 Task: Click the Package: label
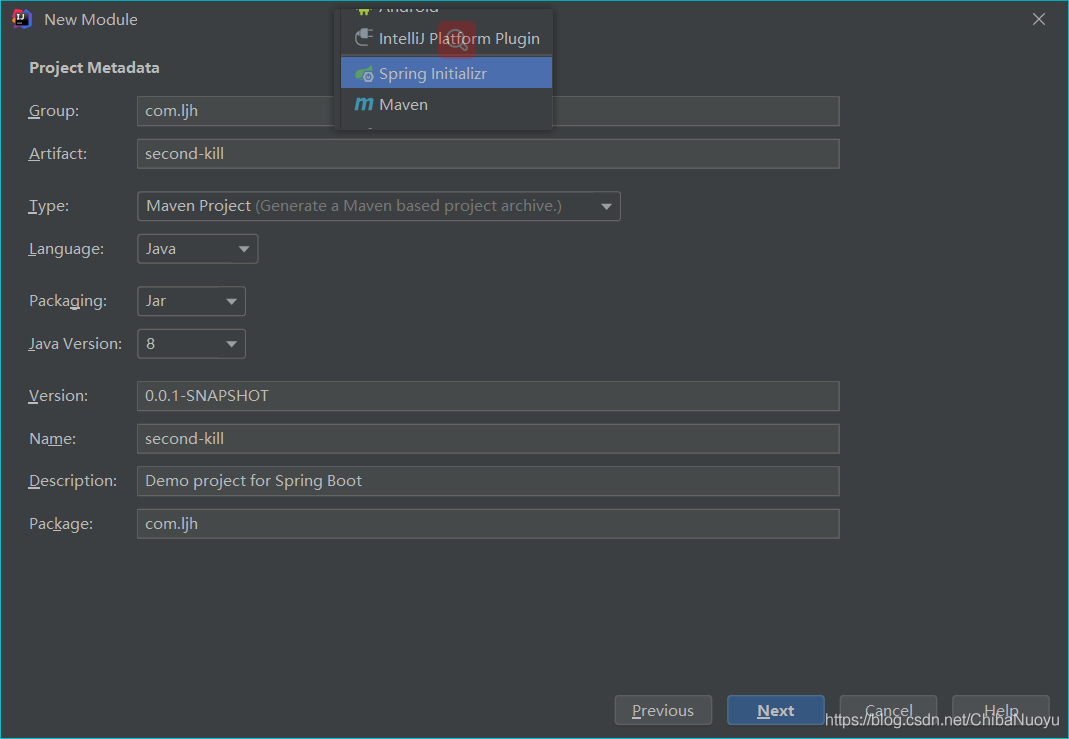coord(61,524)
